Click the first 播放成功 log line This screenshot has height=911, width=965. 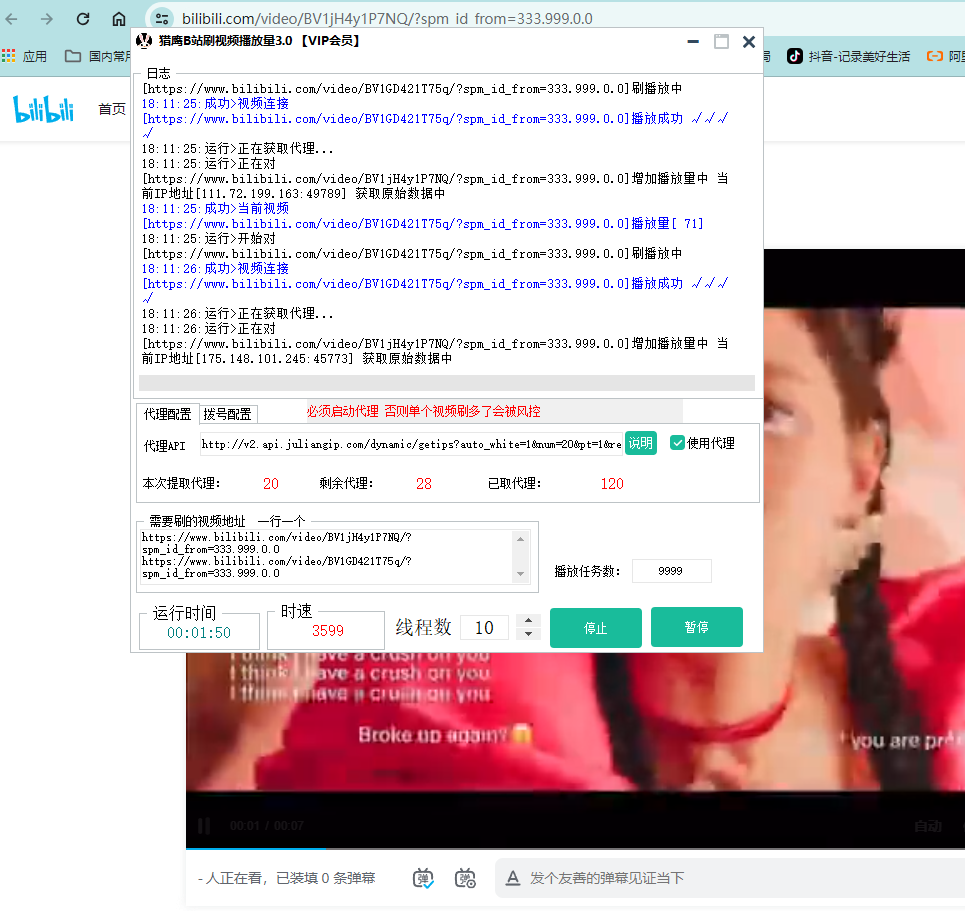[434, 119]
